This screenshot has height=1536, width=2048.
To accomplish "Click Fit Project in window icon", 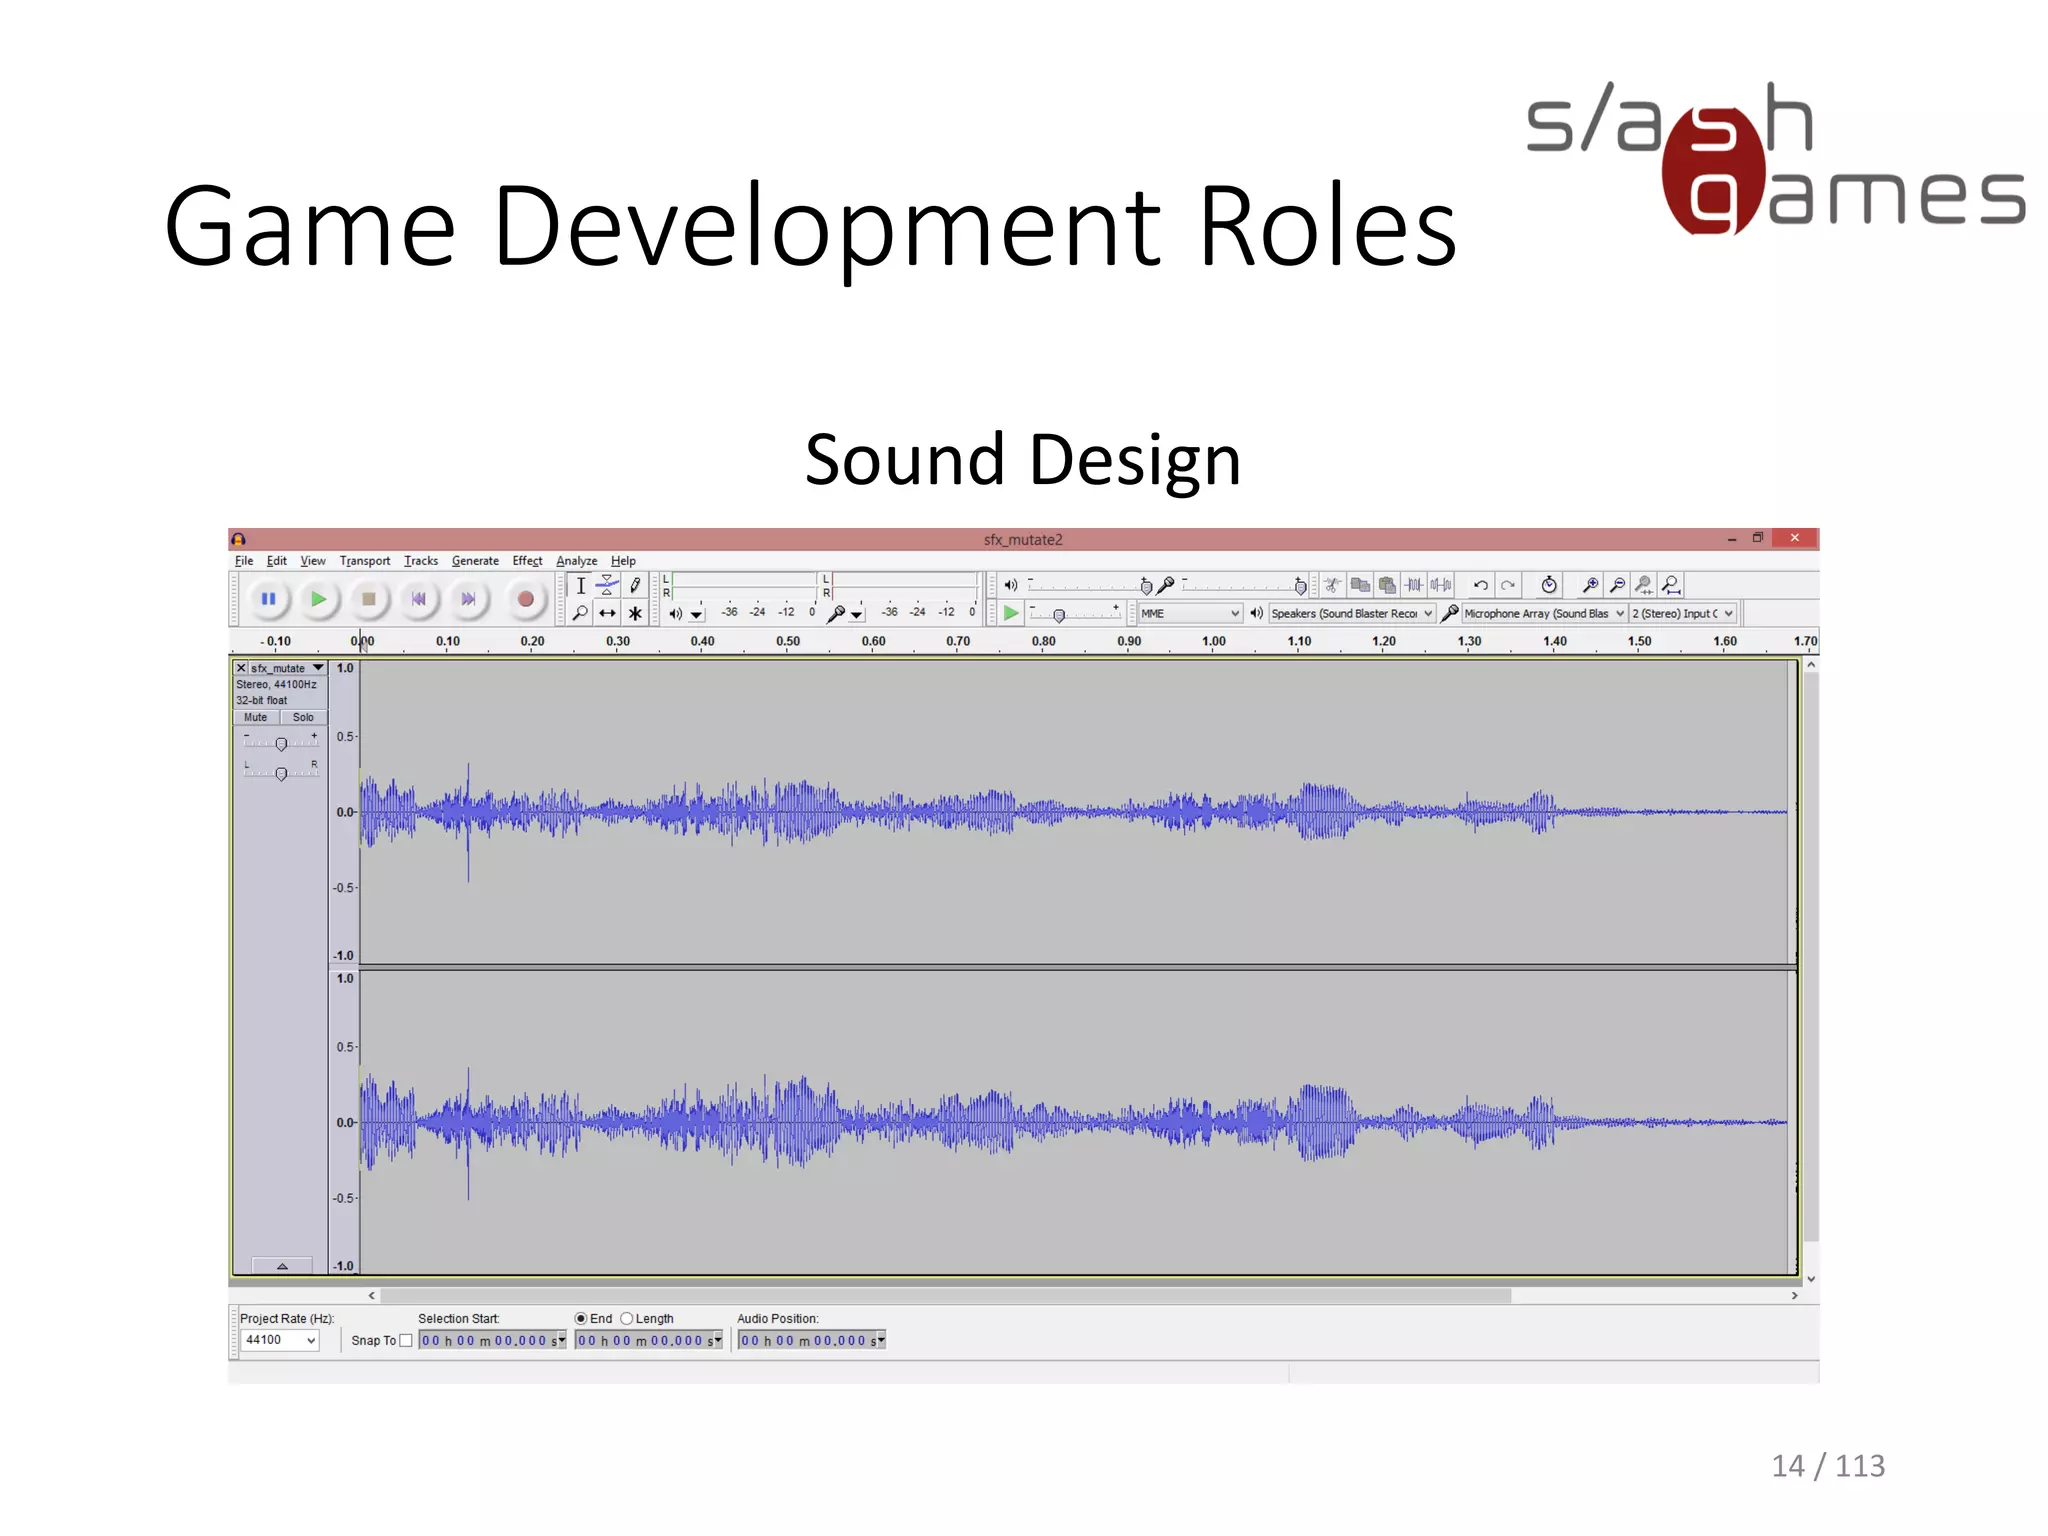I will coord(1671,585).
